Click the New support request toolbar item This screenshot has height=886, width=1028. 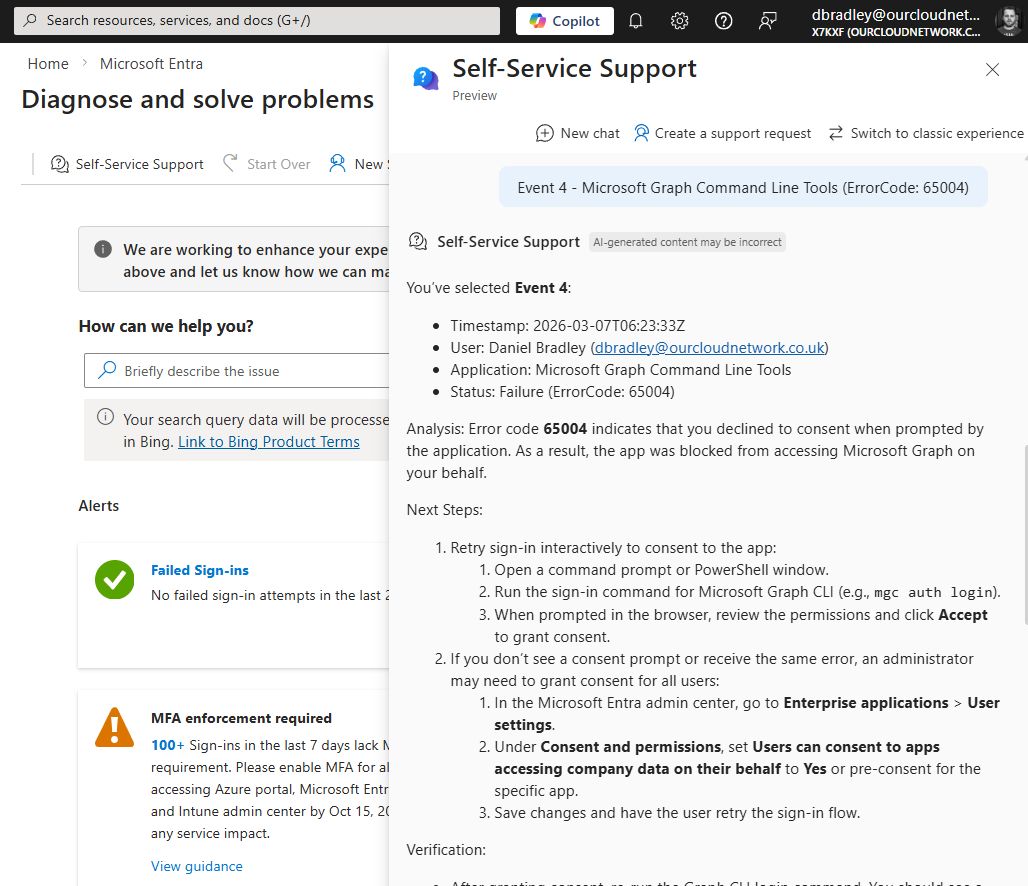[358, 164]
